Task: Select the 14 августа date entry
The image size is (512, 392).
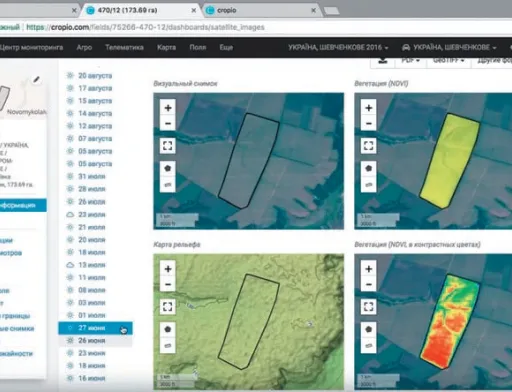Action: [95, 113]
